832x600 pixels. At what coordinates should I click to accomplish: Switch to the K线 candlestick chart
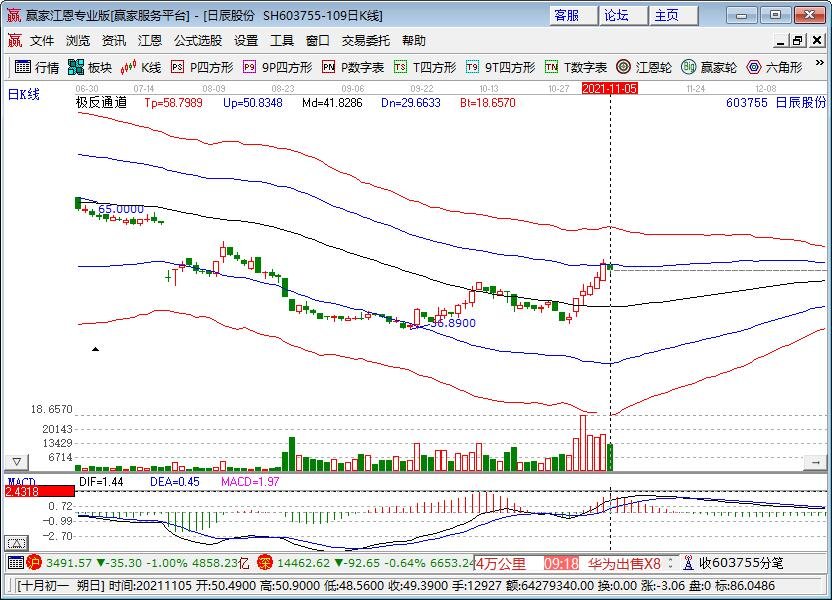click(x=141, y=67)
